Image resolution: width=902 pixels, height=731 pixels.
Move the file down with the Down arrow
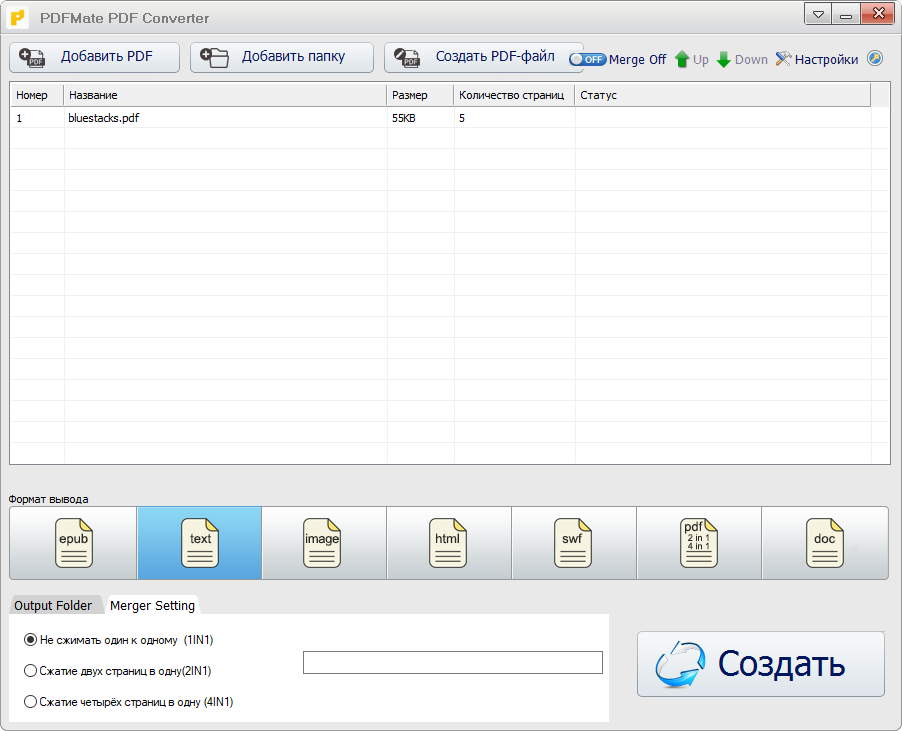742,59
